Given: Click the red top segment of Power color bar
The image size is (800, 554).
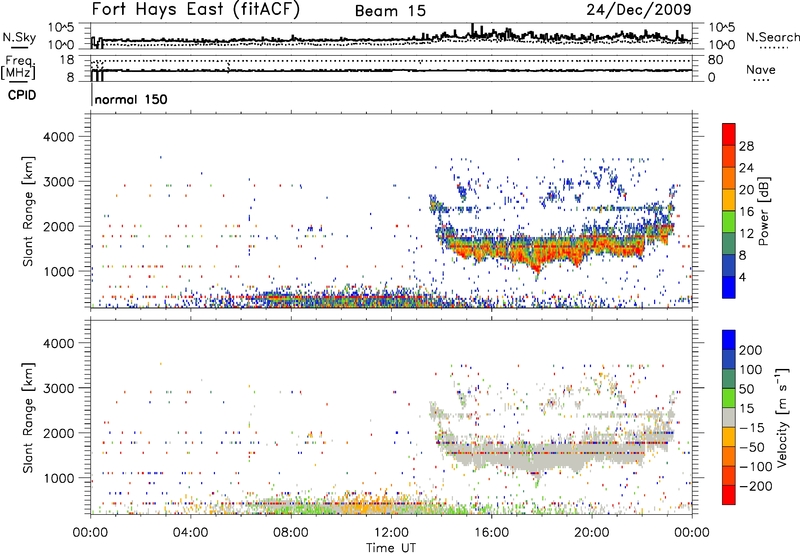Looking at the screenshot, I should click(729, 134).
